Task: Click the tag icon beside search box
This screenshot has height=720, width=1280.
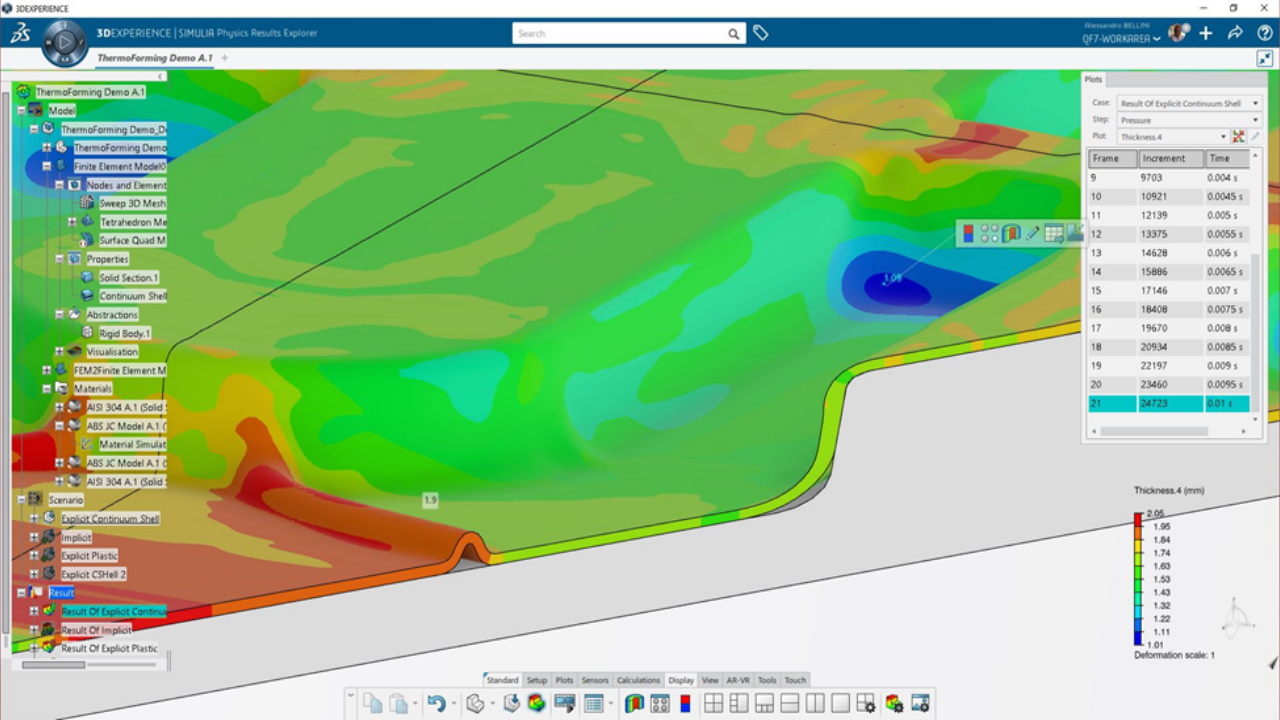Action: click(761, 34)
